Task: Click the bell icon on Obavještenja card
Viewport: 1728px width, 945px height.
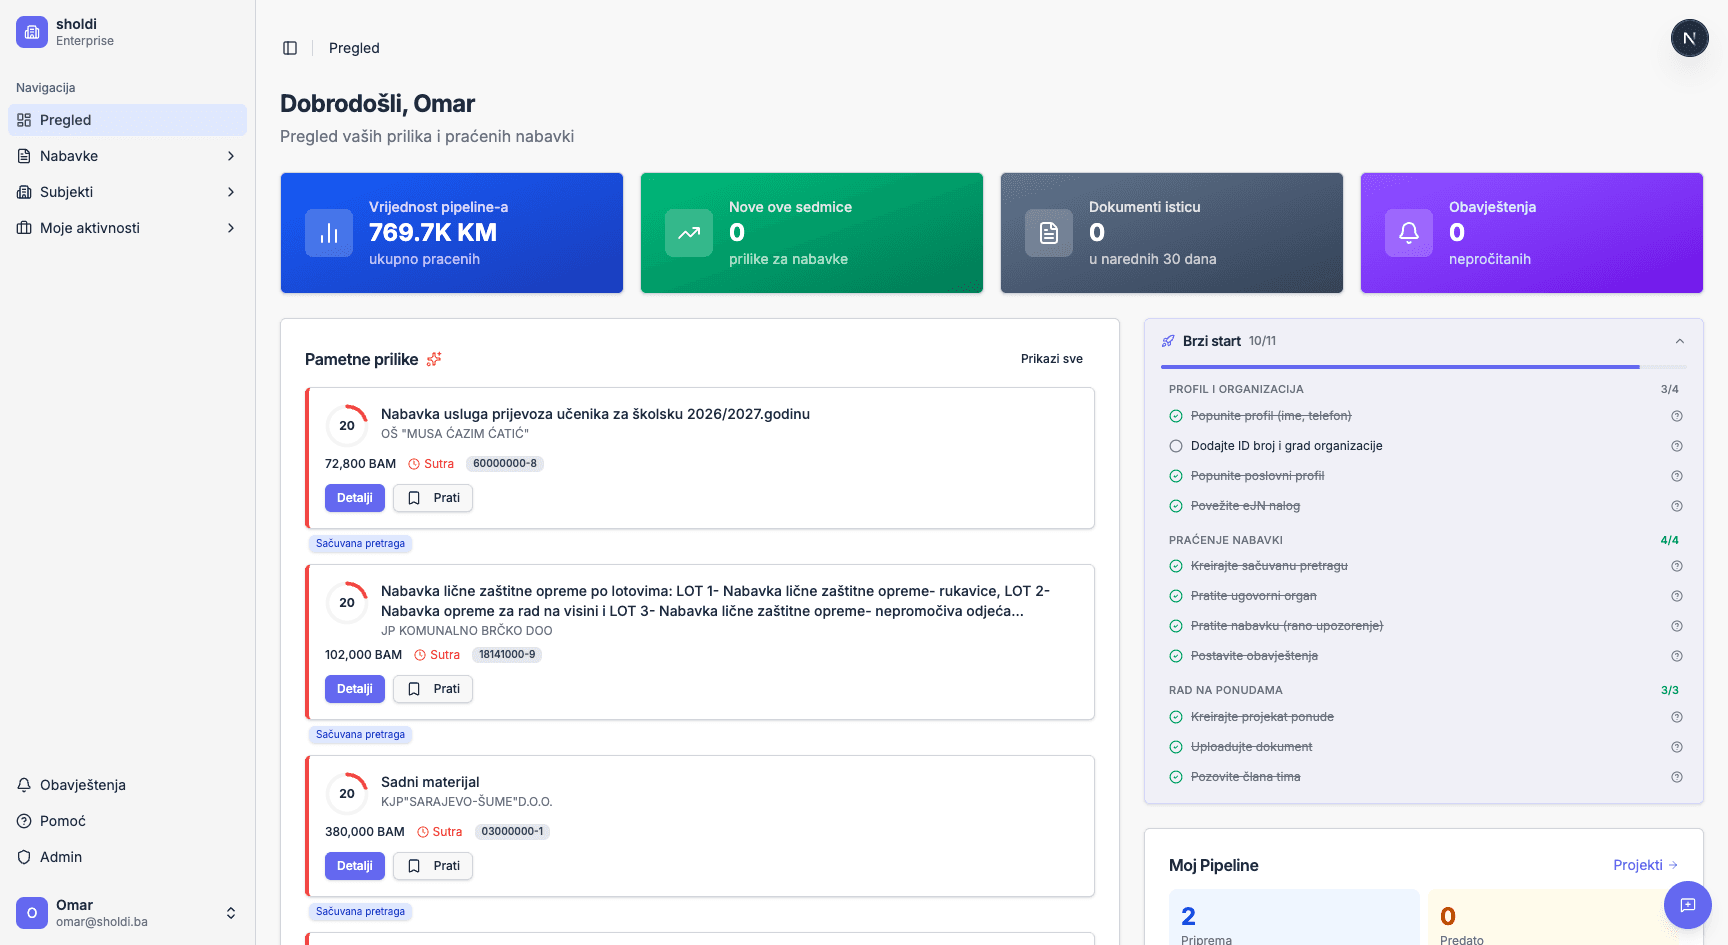Action: click(1408, 233)
